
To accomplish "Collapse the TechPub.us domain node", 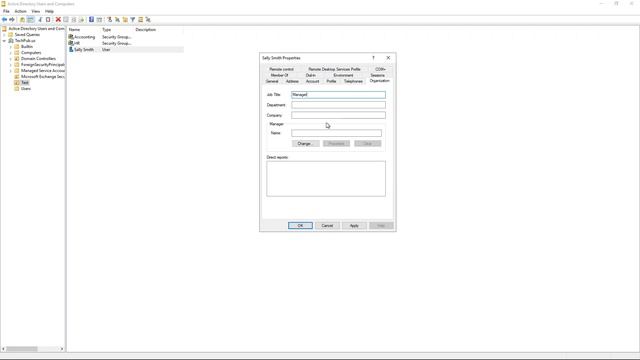I will (4, 41).
